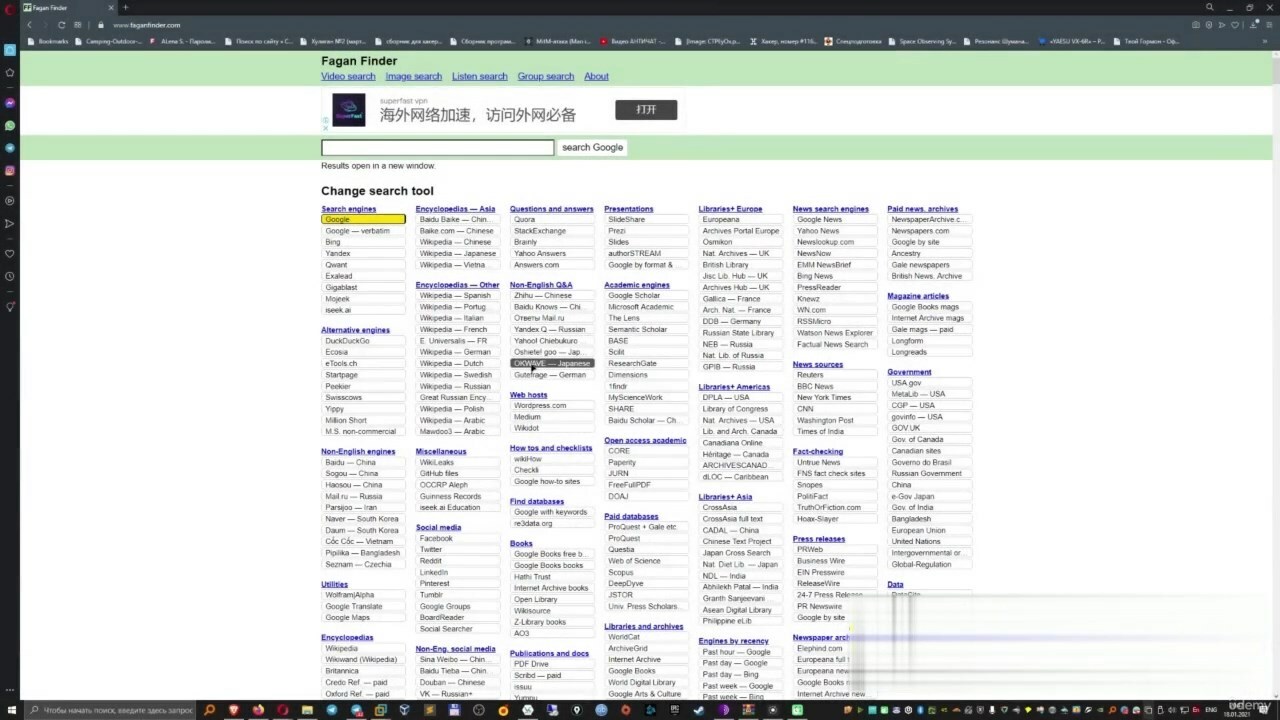Screen dimensions: 1280x720
Task: Select Wolfram|Alpha under Utilities
Action: pyautogui.click(x=363, y=595)
